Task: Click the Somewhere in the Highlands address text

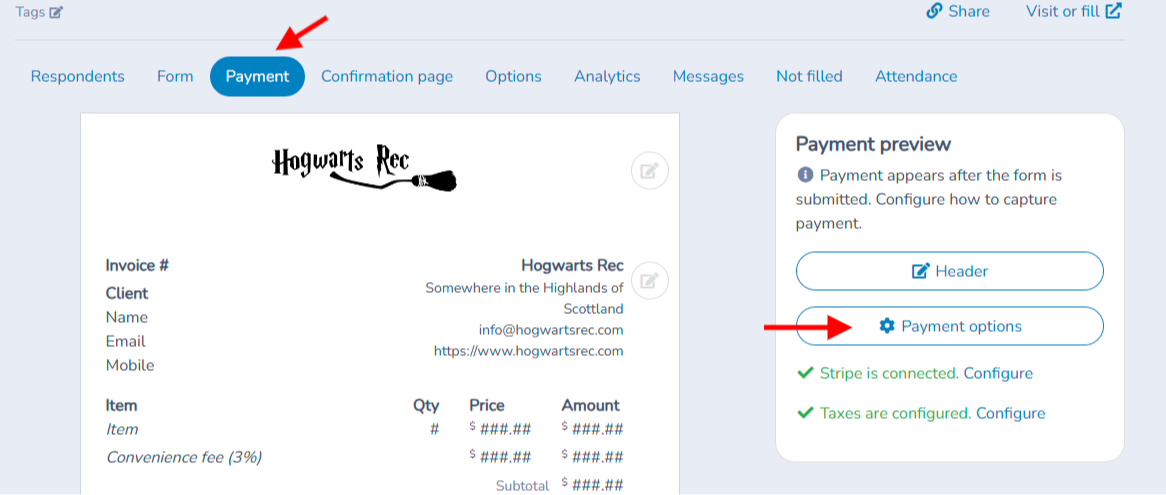Action: coord(524,298)
